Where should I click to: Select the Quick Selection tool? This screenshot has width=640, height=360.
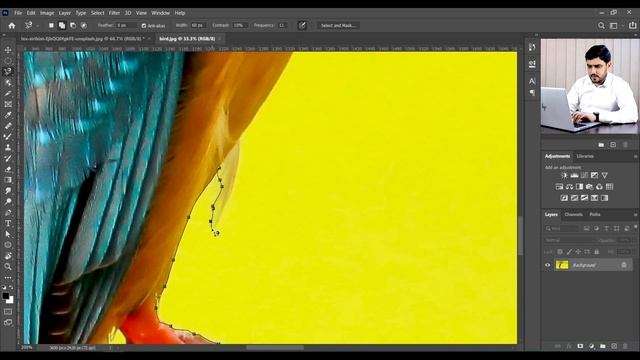(x=8, y=82)
